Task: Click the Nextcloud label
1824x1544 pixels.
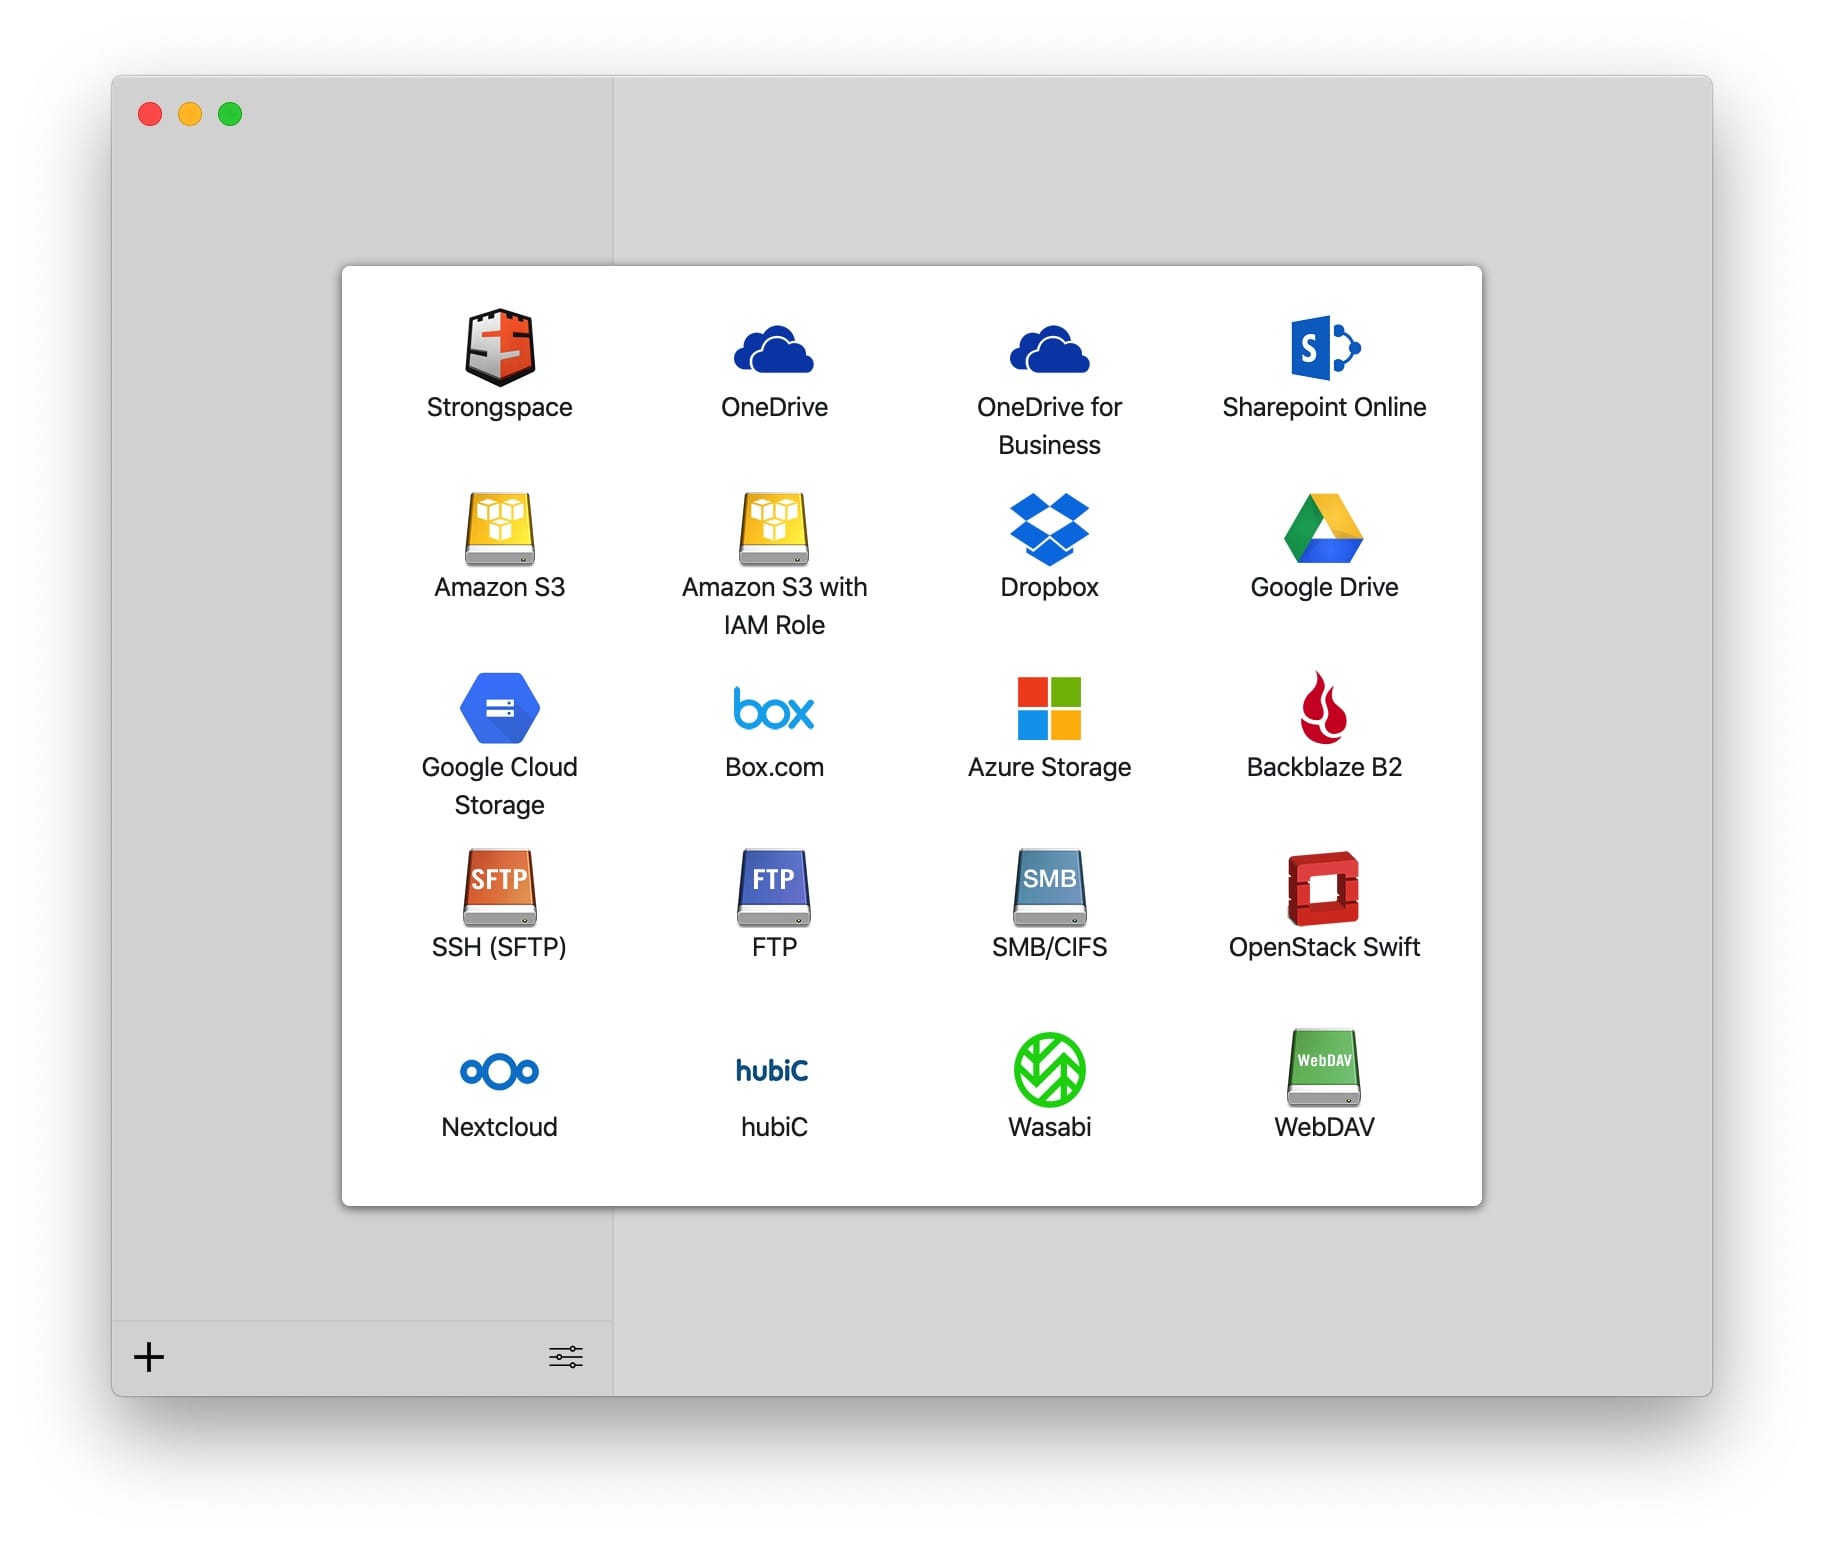Action: (499, 1127)
